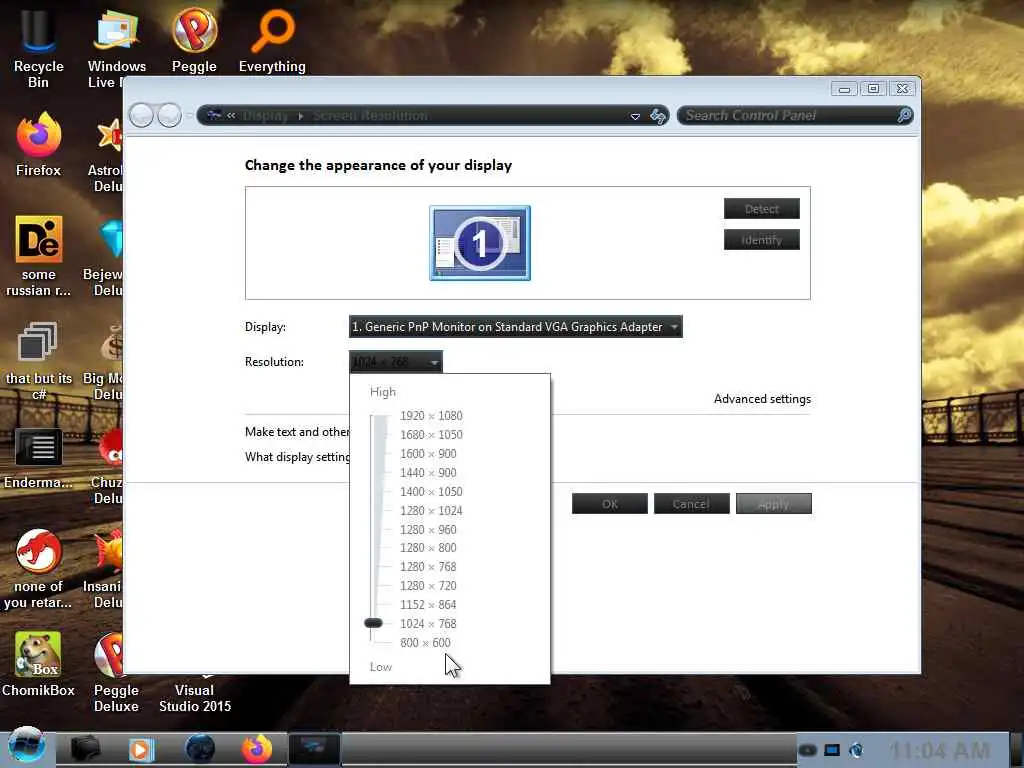Click the Display breadcrumb in address bar
The image size is (1024, 768).
[x=265, y=116]
